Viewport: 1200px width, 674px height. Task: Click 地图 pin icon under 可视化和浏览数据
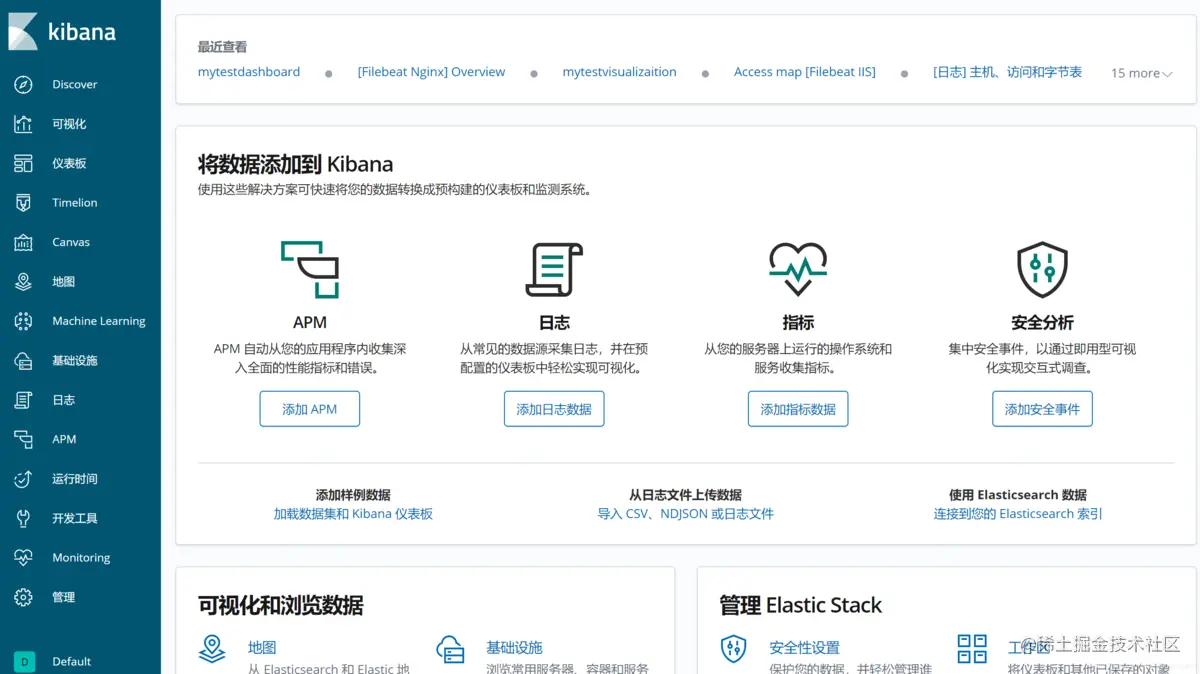click(212, 648)
